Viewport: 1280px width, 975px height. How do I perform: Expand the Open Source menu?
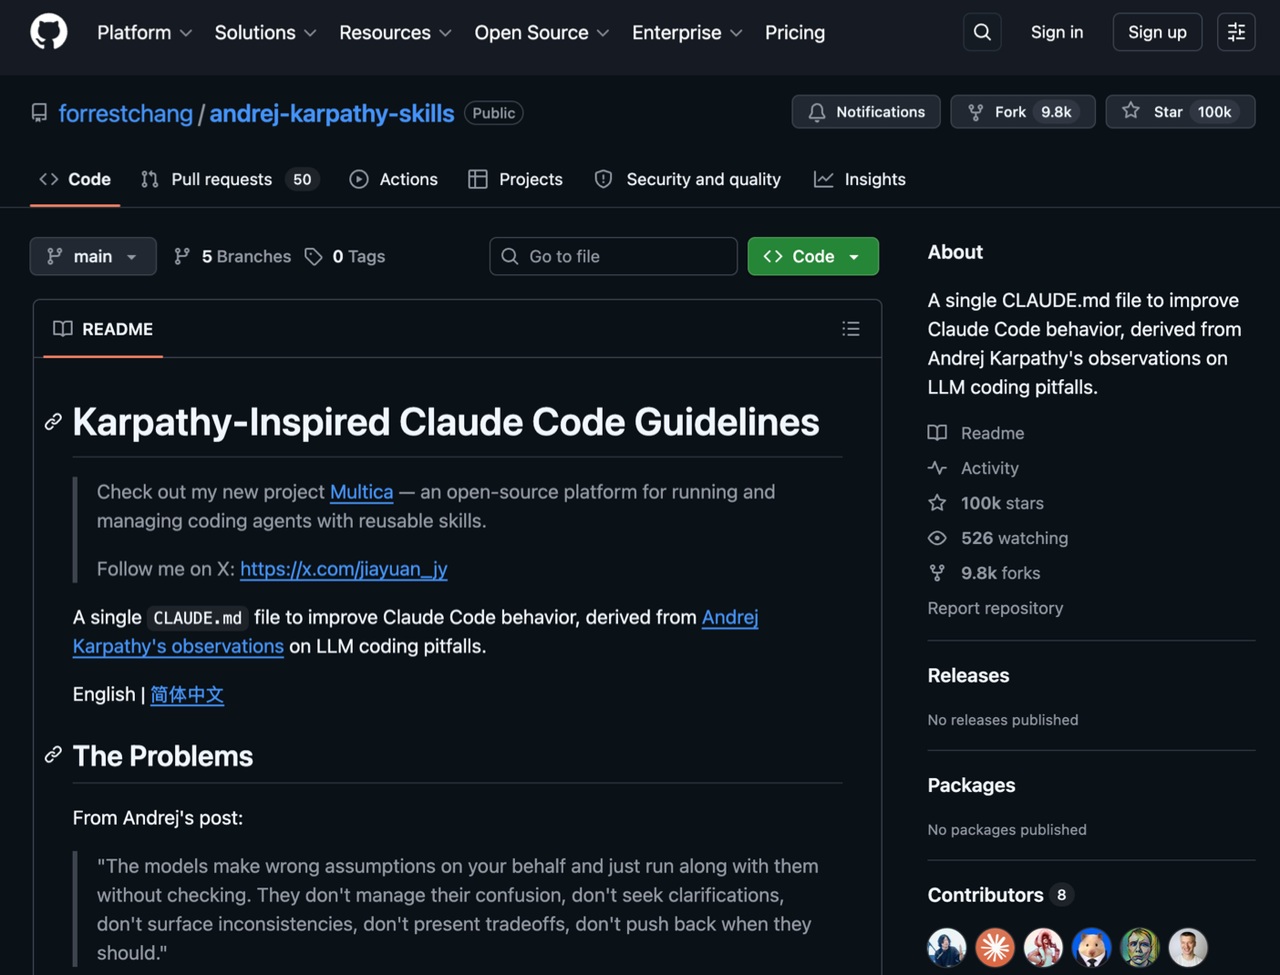click(542, 32)
